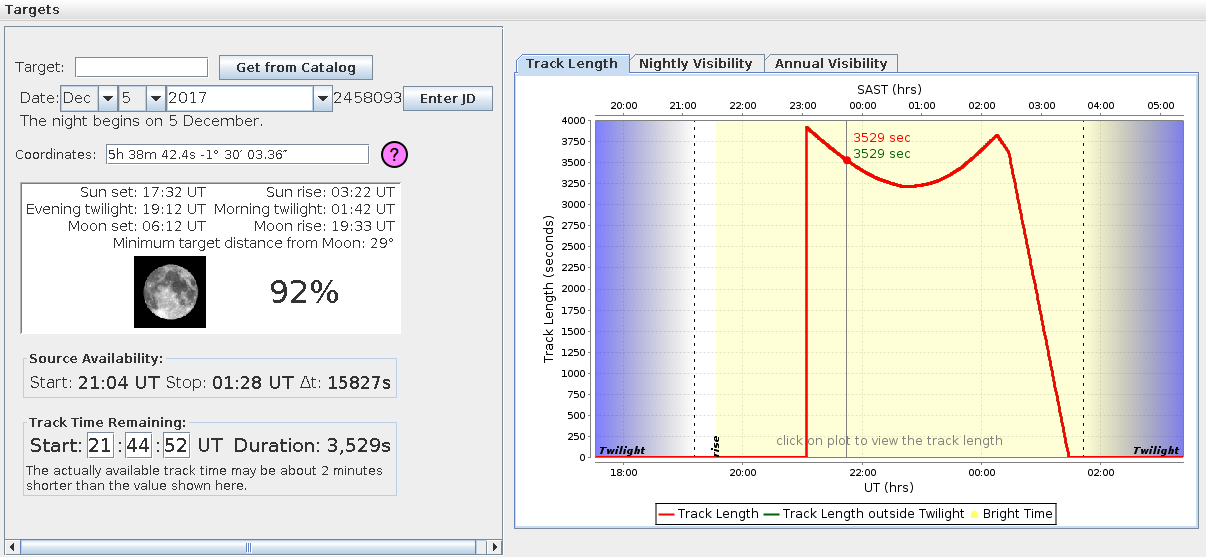This screenshot has height=557, width=1206.
Task: Expand the day dropdown showing 5
Action: click(x=155, y=98)
